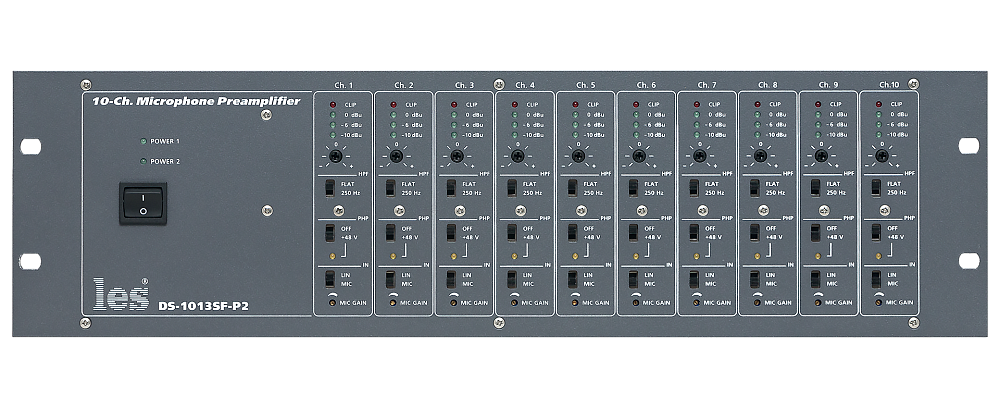
Task: Click the Ch. 4 yellow phantom power LED
Action: pyautogui.click(x=514, y=256)
